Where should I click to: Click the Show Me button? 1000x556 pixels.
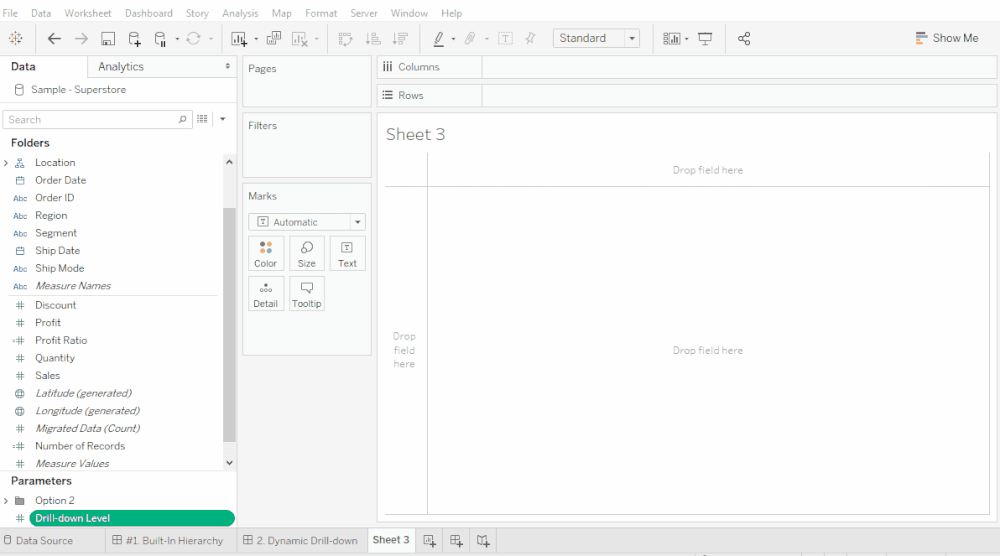click(946, 38)
